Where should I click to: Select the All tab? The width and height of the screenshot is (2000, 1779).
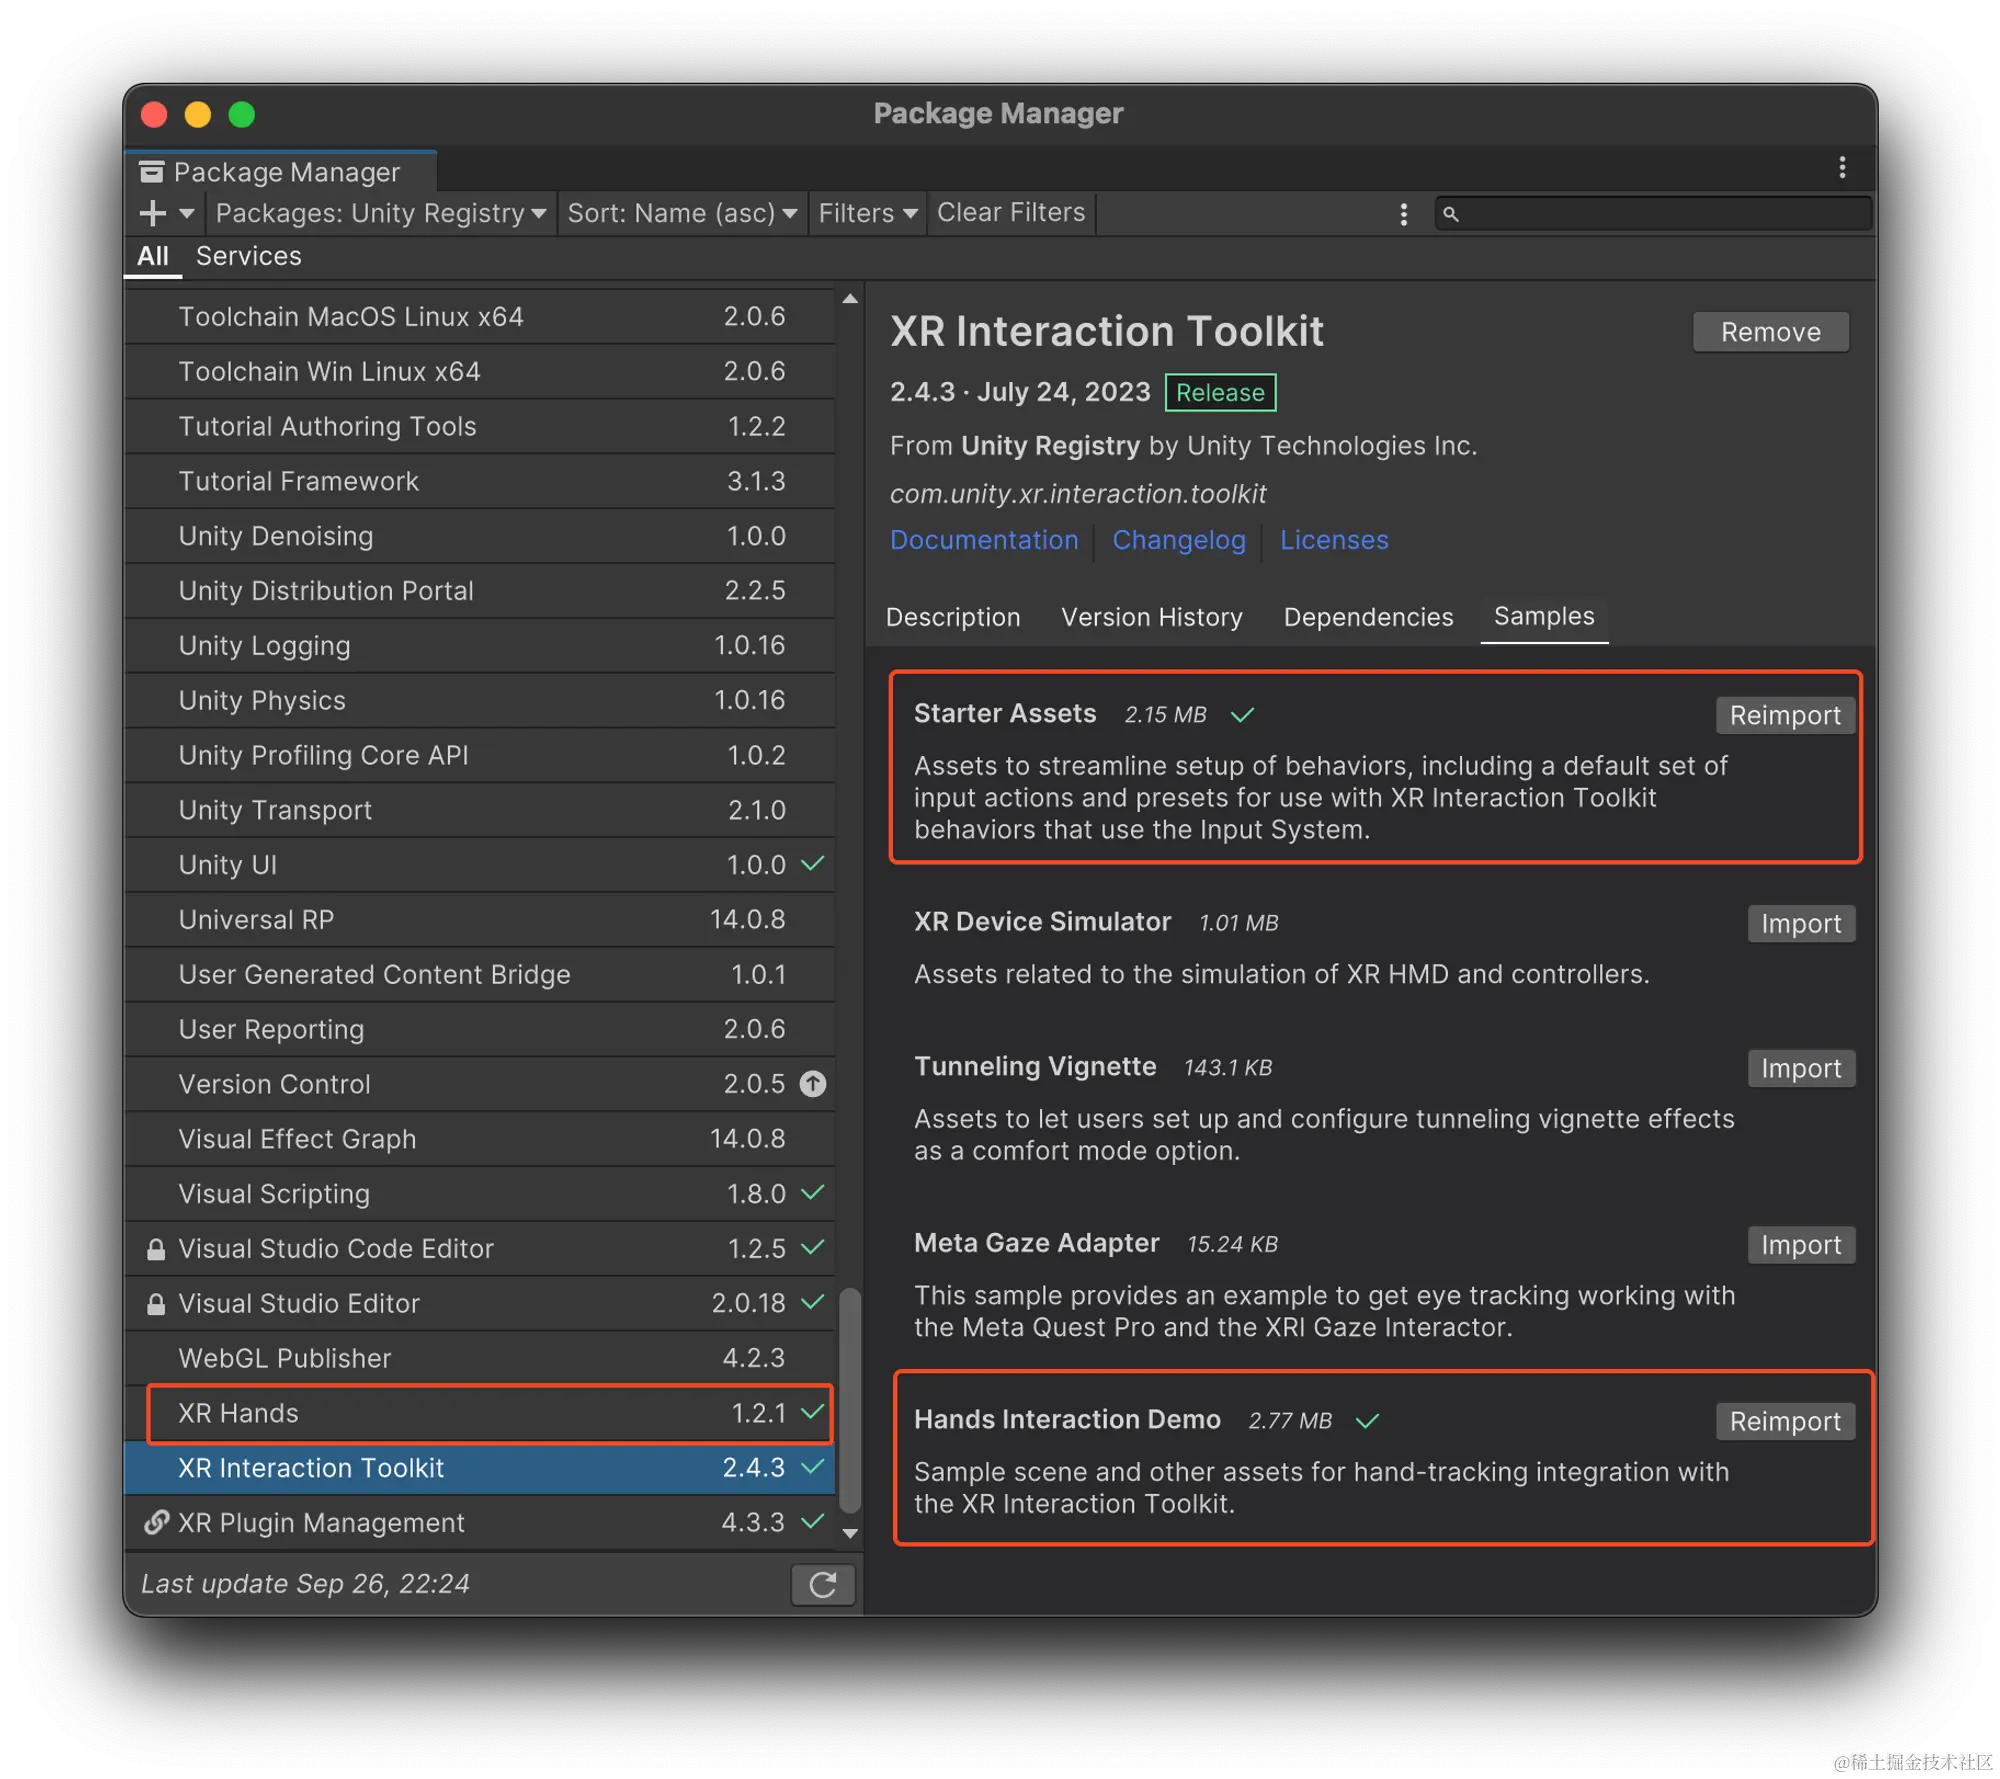pos(153,256)
